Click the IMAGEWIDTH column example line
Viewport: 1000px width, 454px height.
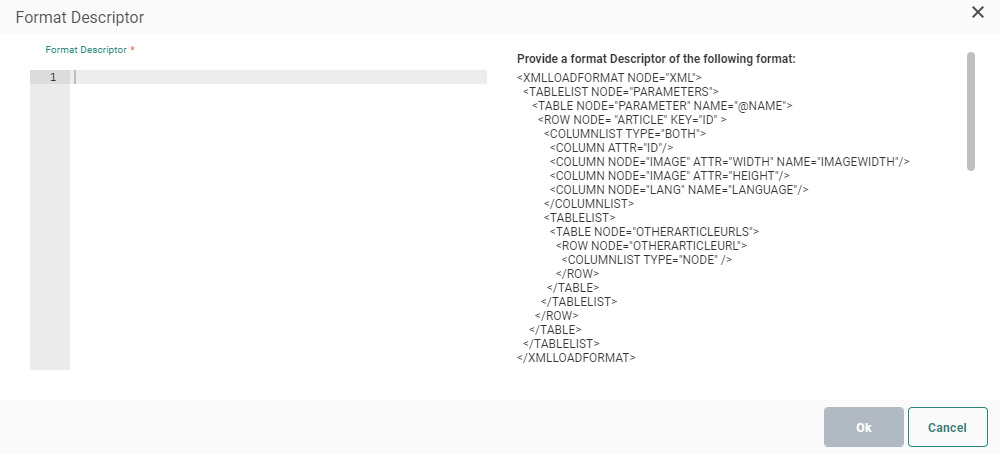(x=729, y=161)
